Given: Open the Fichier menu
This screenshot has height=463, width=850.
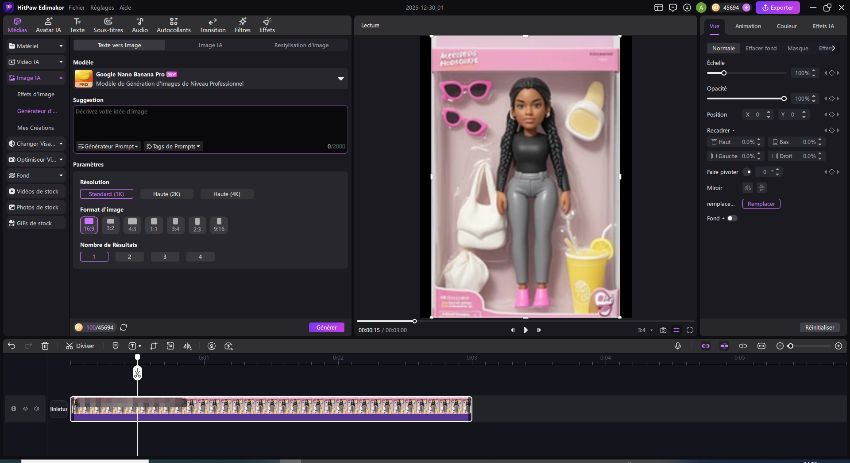Looking at the screenshot, I should coord(77,7).
